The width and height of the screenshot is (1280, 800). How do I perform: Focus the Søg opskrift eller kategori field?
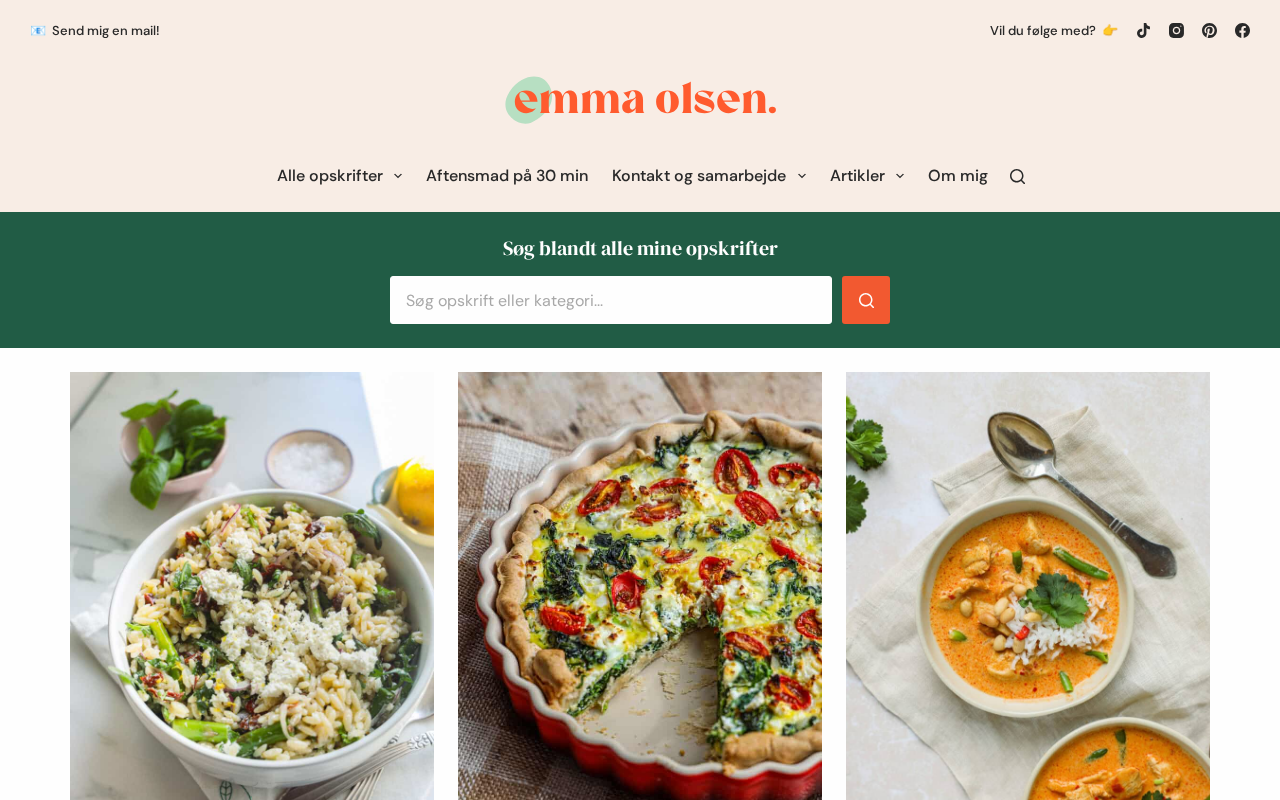pos(611,300)
